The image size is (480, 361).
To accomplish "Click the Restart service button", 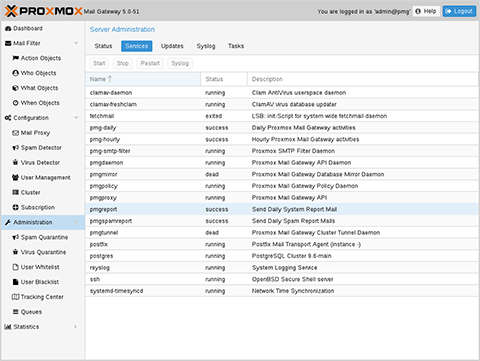I will pyautogui.click(x=150, y=63).
